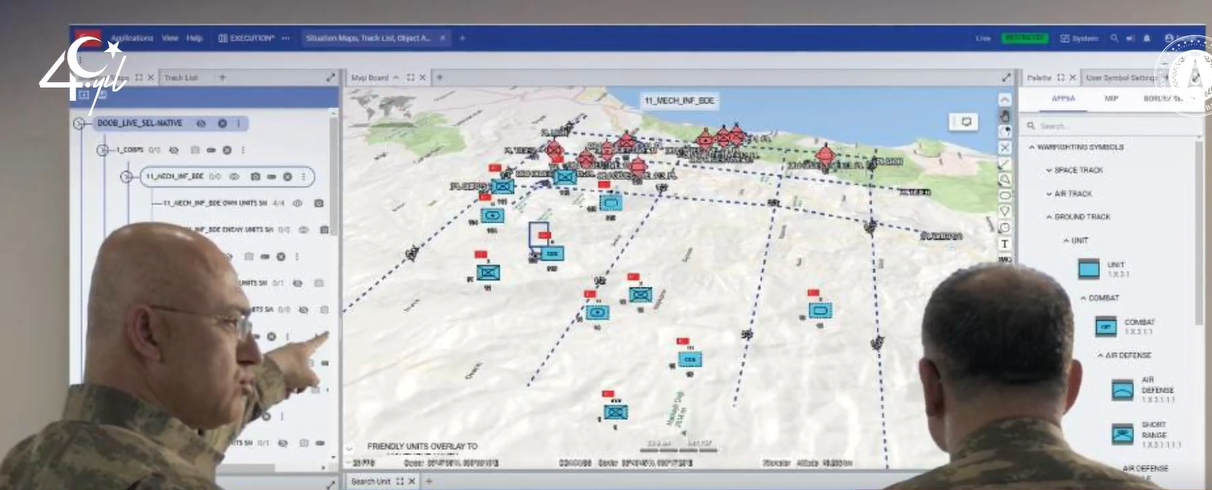The width and height of the screenshot is (1212, 490).
Task: Expand SPACE TRACK category
Action: [x=1049, y=170]
